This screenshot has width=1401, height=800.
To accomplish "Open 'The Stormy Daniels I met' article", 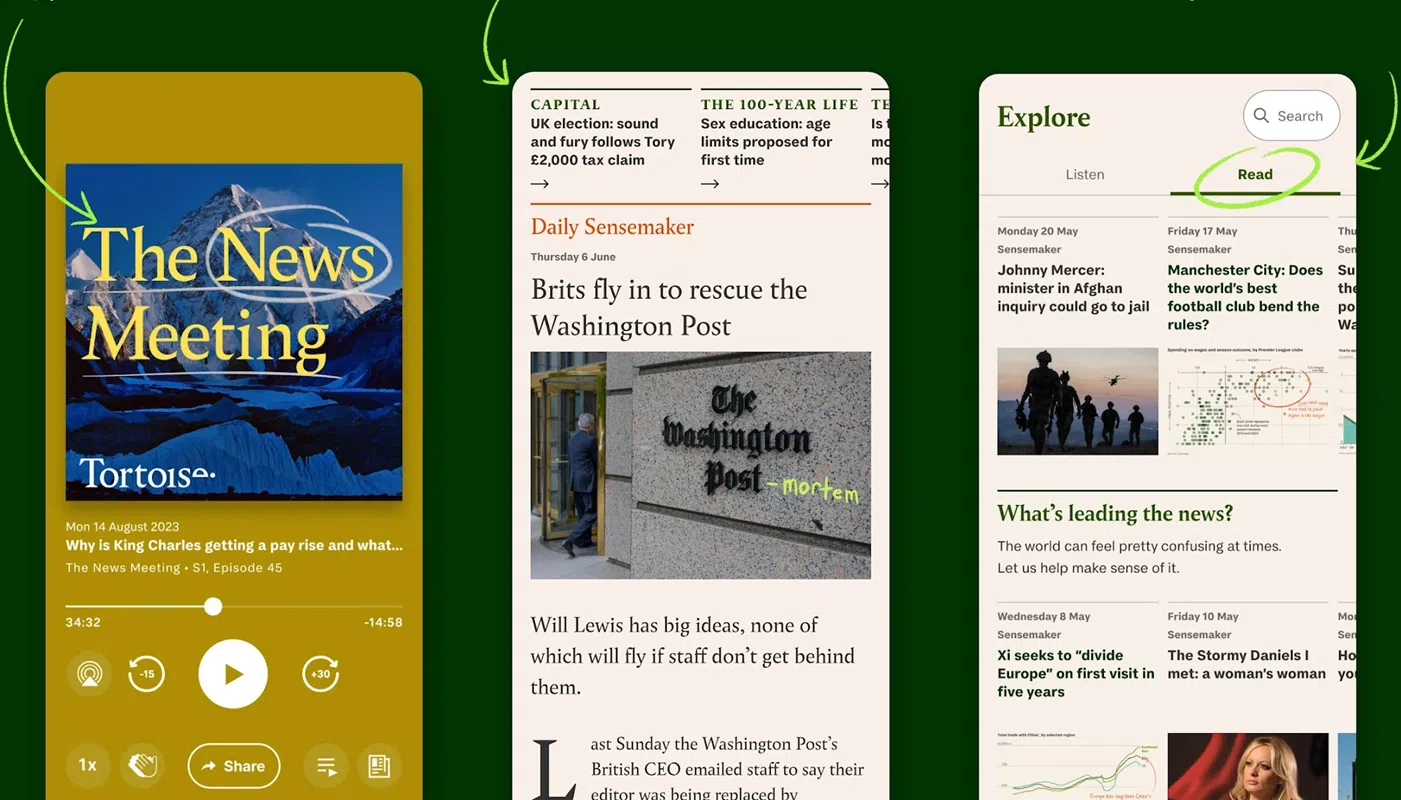I will (1247, 664).
